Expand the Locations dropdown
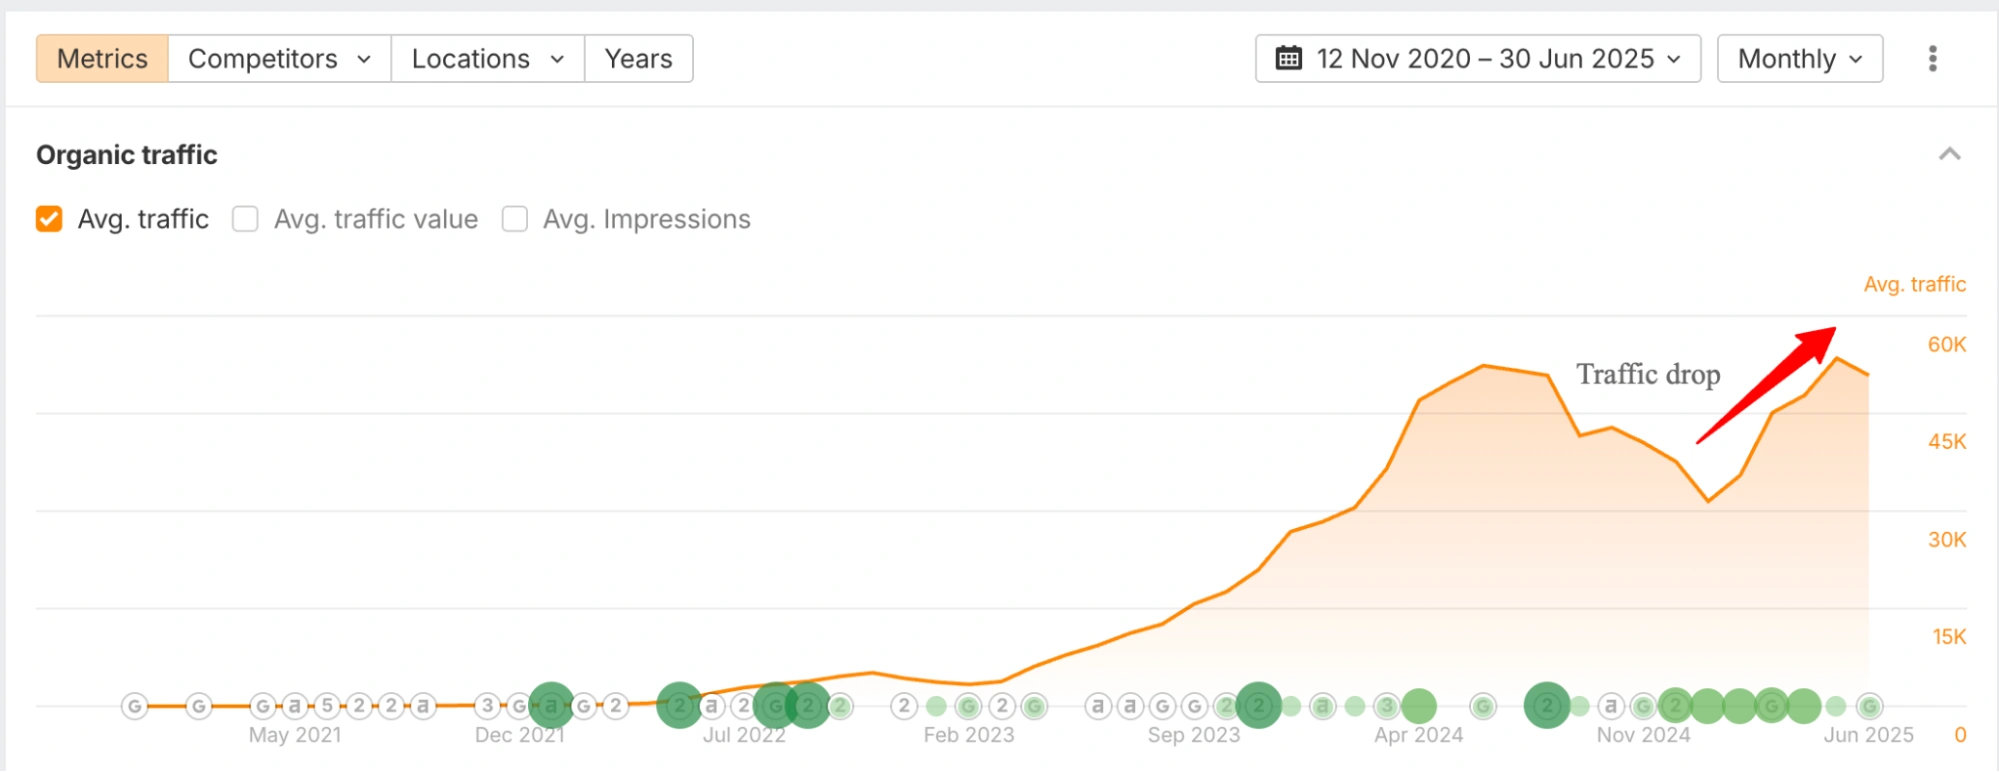Screen dimensions: 1999x772 point(487,59)
